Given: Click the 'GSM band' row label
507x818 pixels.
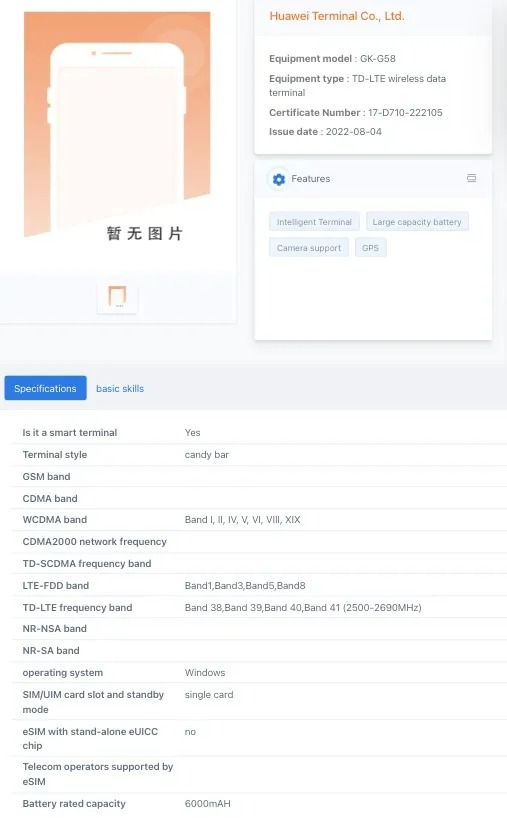Looking at the screenshot, I should [46, 476].
